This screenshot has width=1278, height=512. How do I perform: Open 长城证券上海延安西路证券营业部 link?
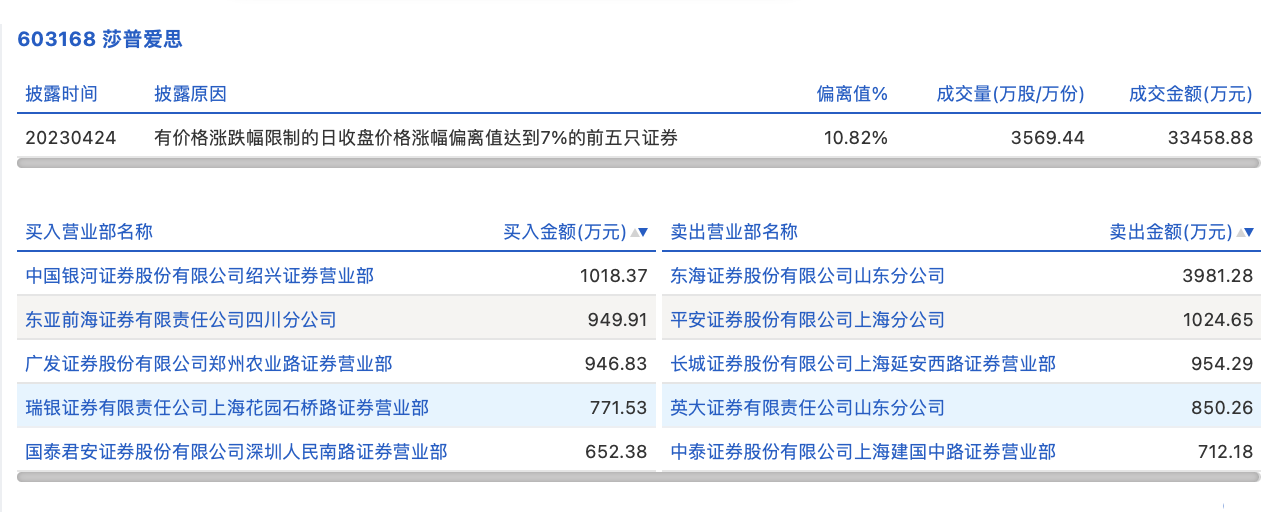click(863, 364)
